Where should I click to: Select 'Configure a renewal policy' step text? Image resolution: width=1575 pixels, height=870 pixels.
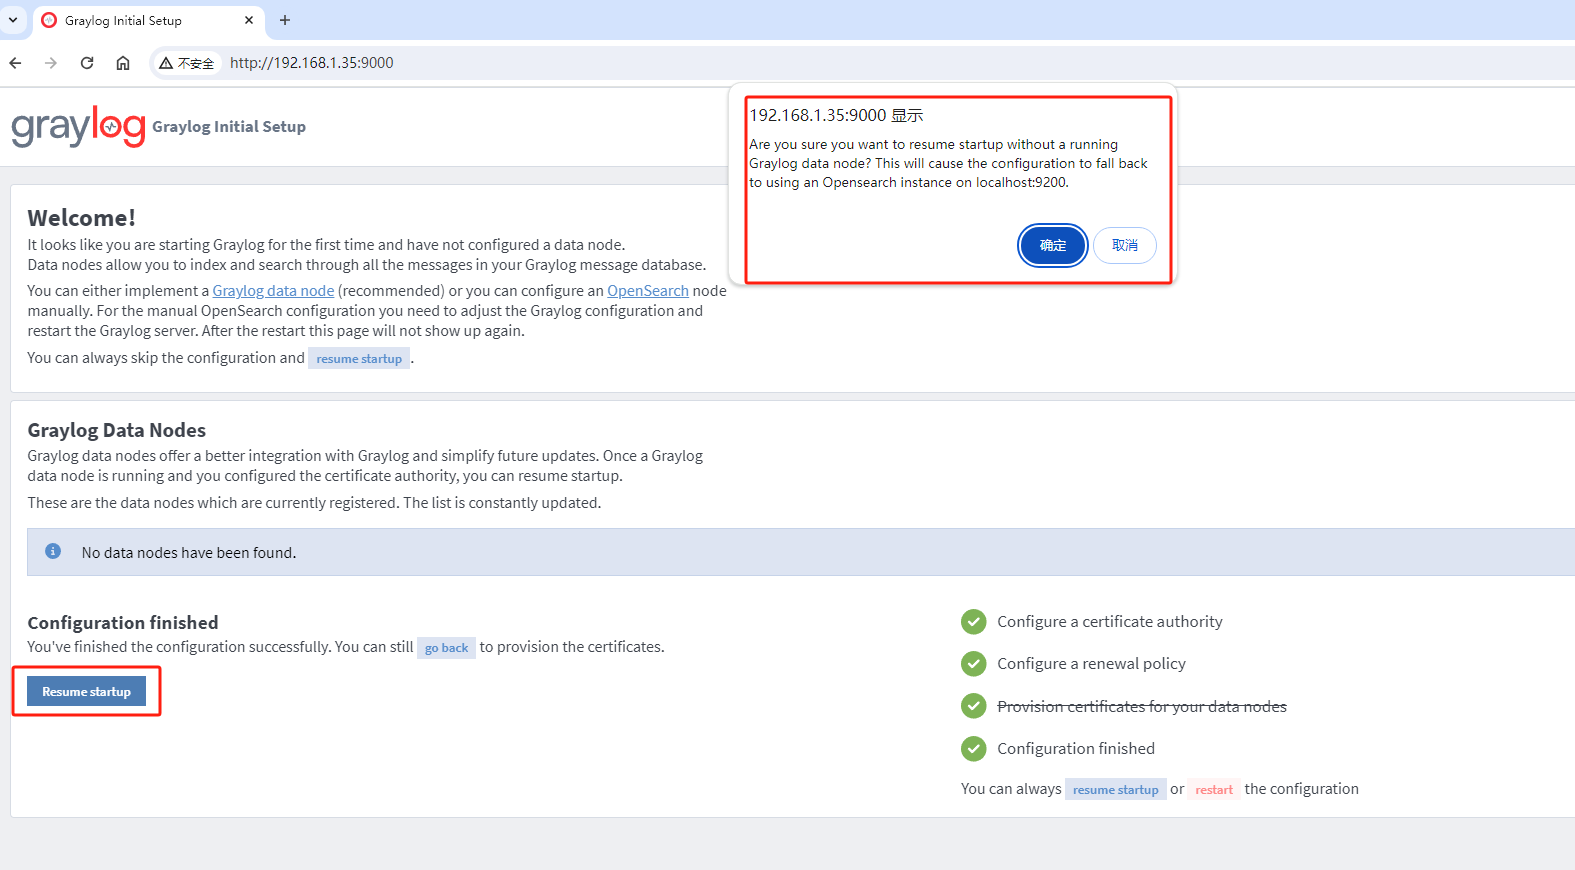(x=1091, y=664)
